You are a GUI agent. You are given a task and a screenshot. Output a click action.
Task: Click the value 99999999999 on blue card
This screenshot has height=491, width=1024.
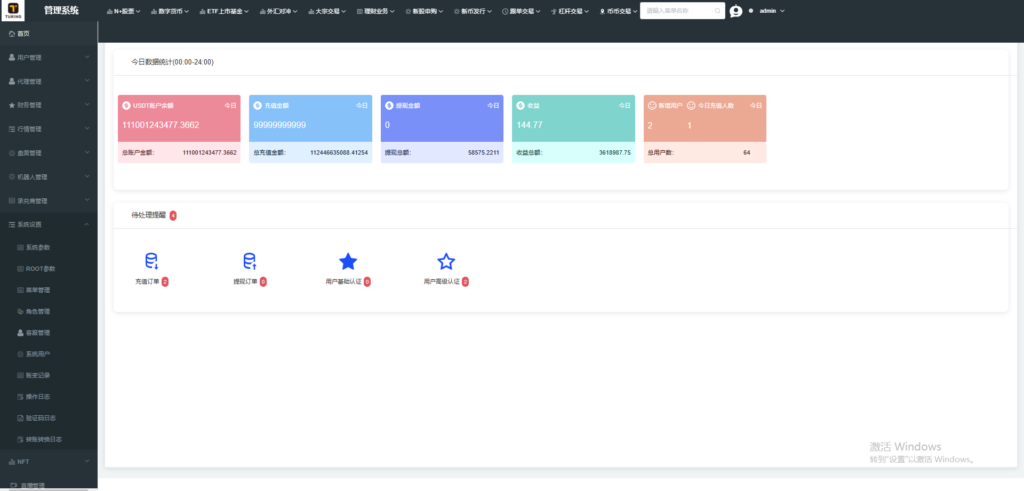280,125
